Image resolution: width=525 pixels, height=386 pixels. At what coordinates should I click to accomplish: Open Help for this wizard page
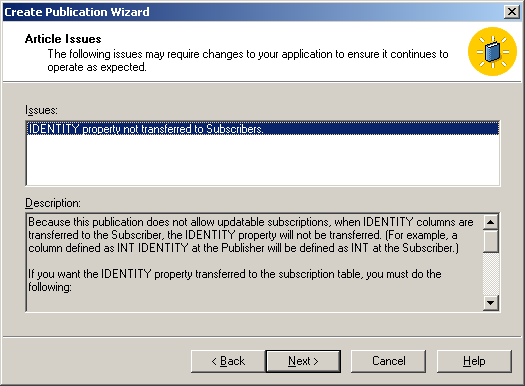[x=474, y=361]
